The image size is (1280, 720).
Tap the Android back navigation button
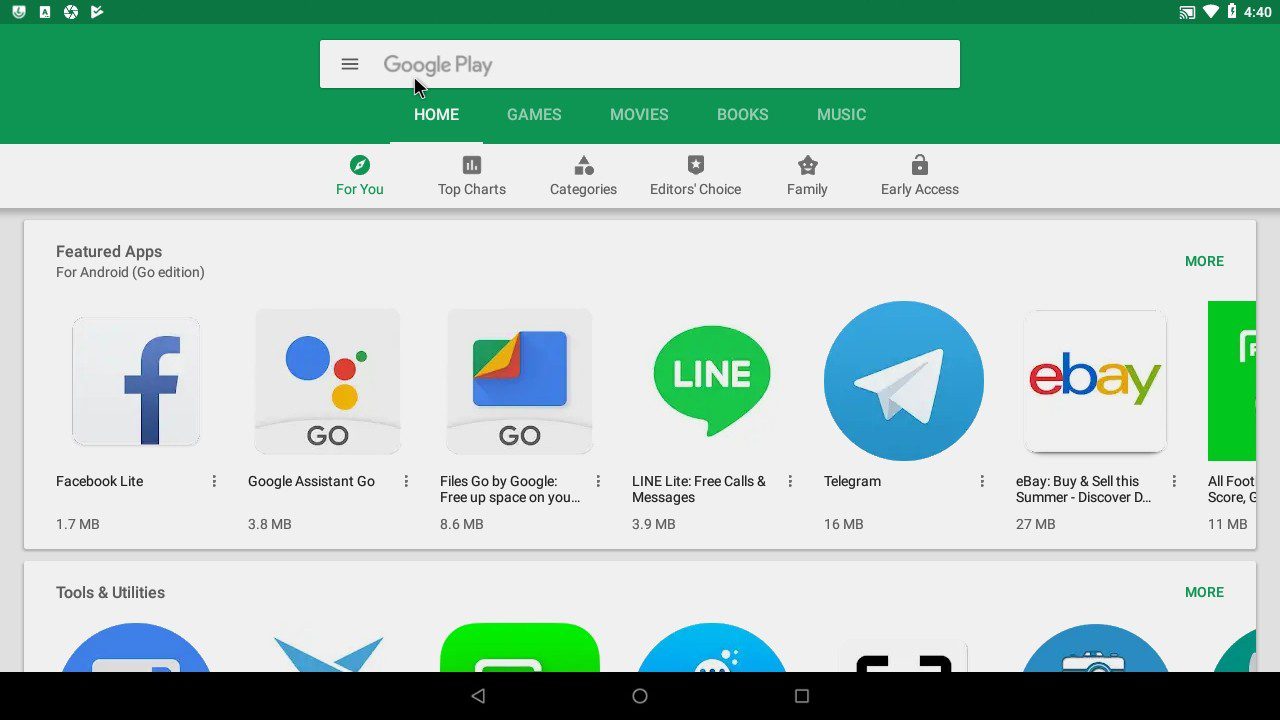(x=478, y=696)
